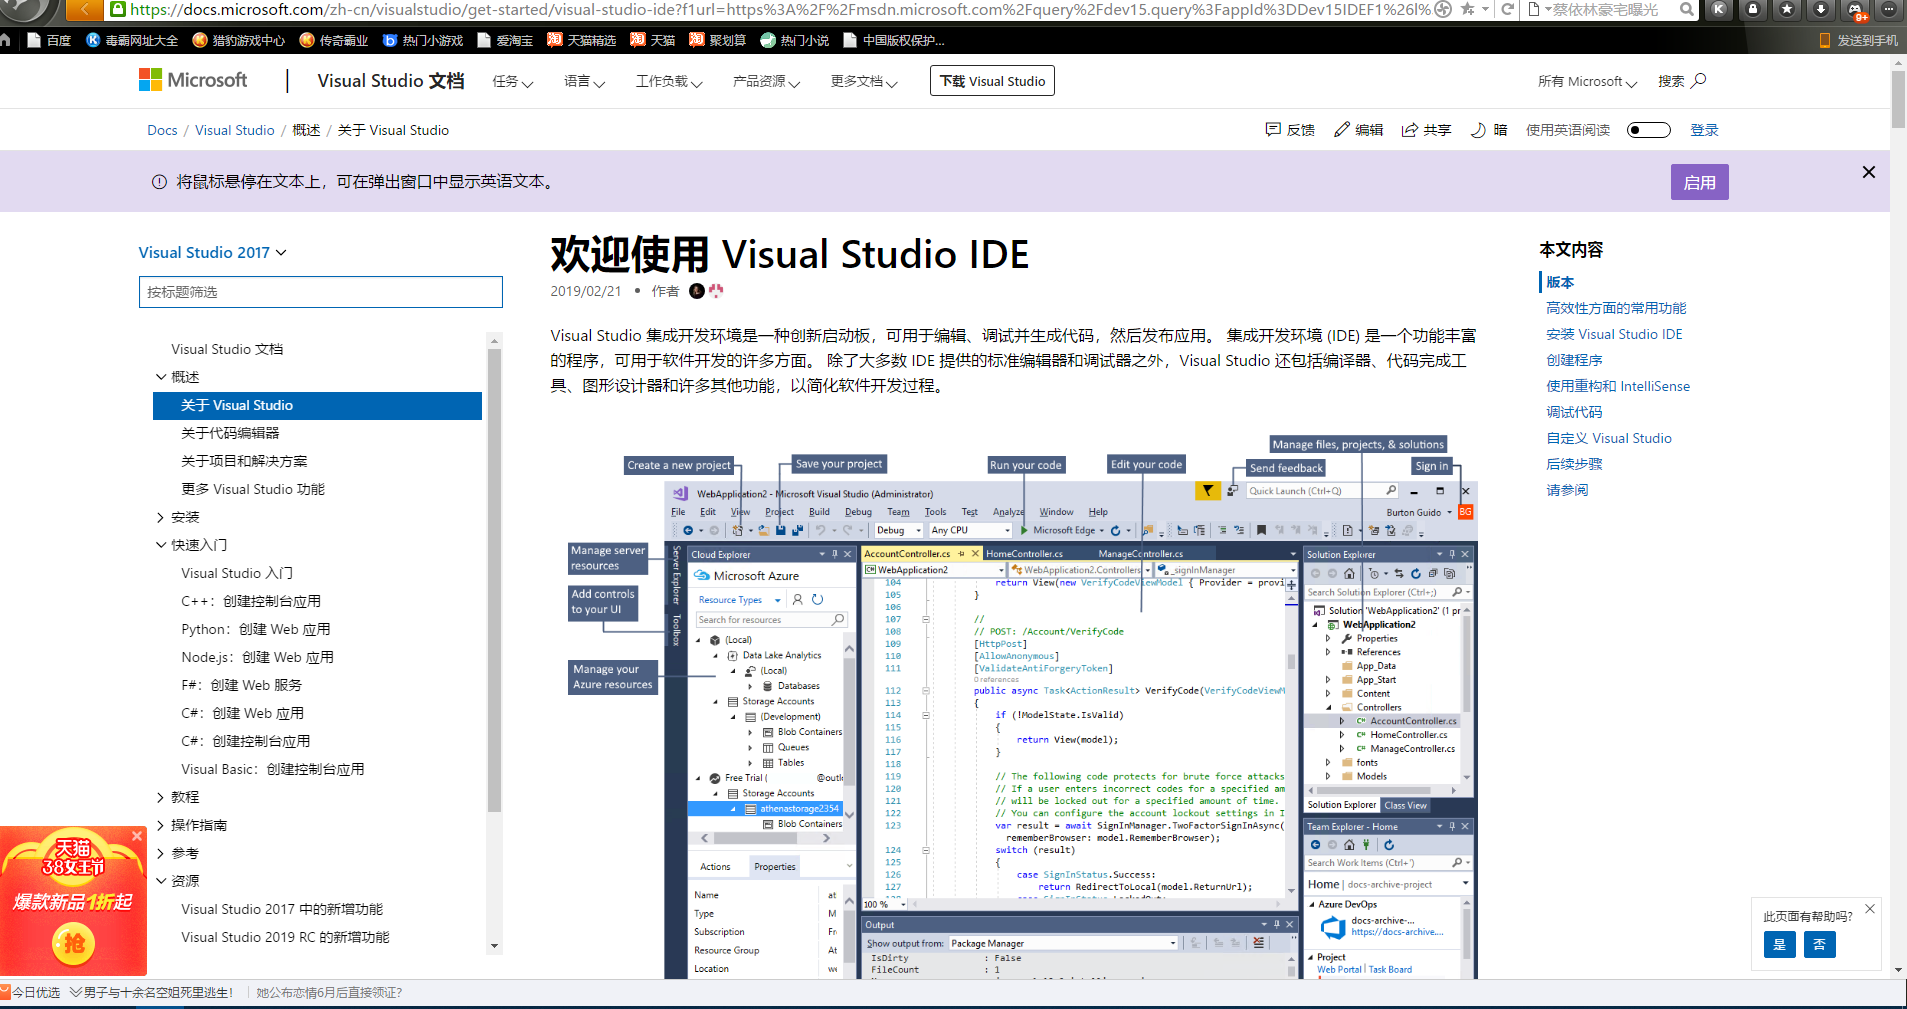Expand the 安装 tree node
Image resolution: width=1907 pixels, height=1009 pixels.
point(161,517)
